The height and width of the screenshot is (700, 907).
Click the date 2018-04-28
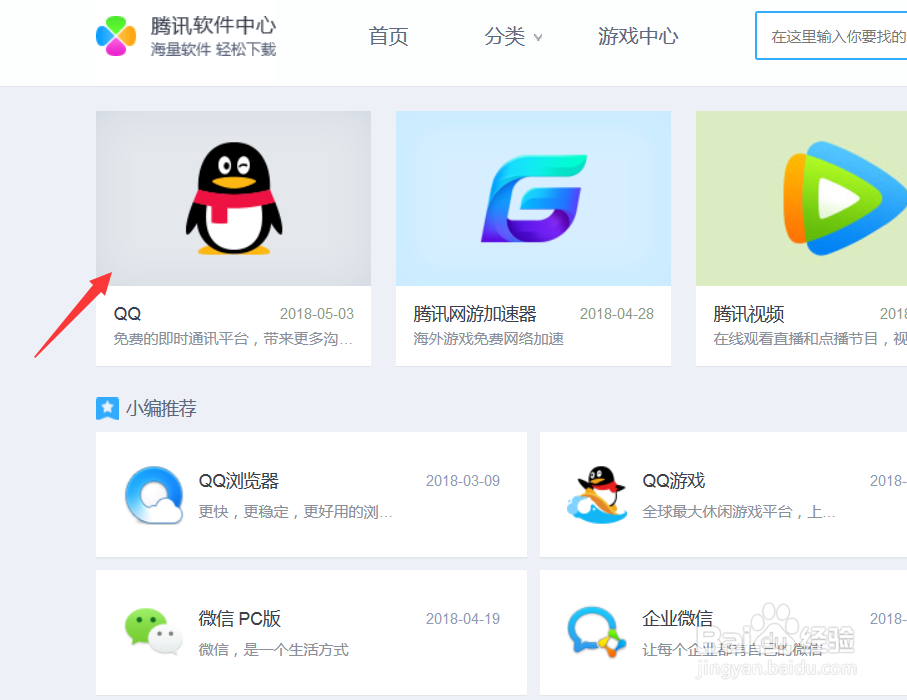coord(617,314)
